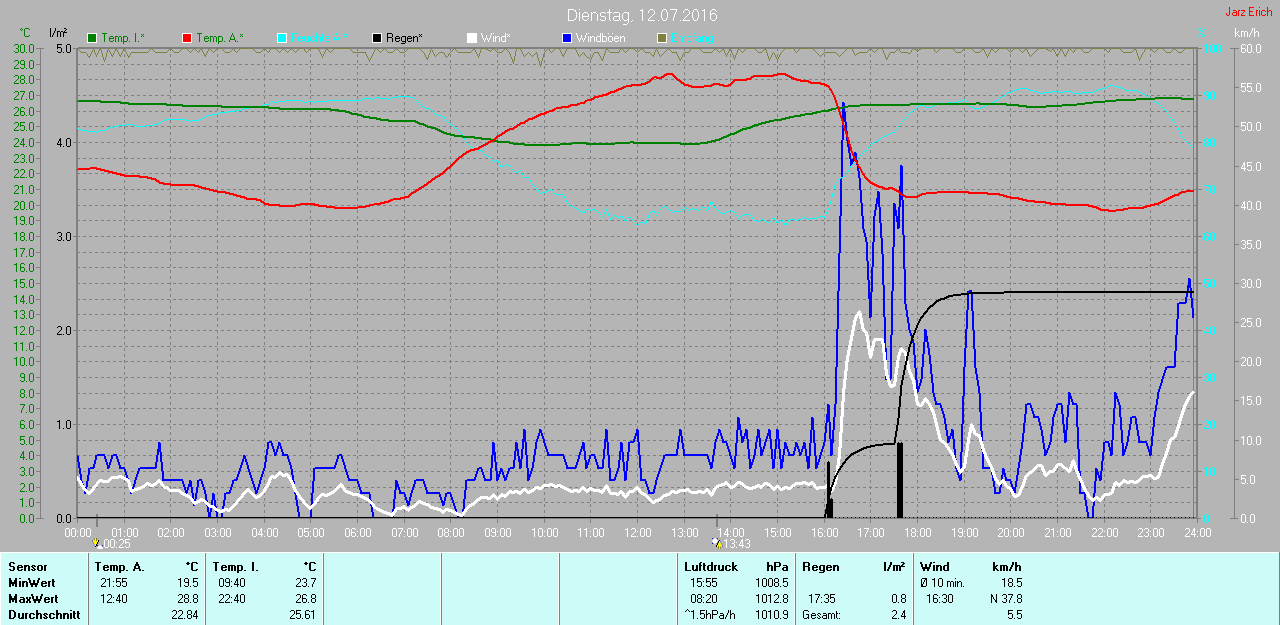Click the 'Jarz Erich' author label

[x=1249, y=12]
